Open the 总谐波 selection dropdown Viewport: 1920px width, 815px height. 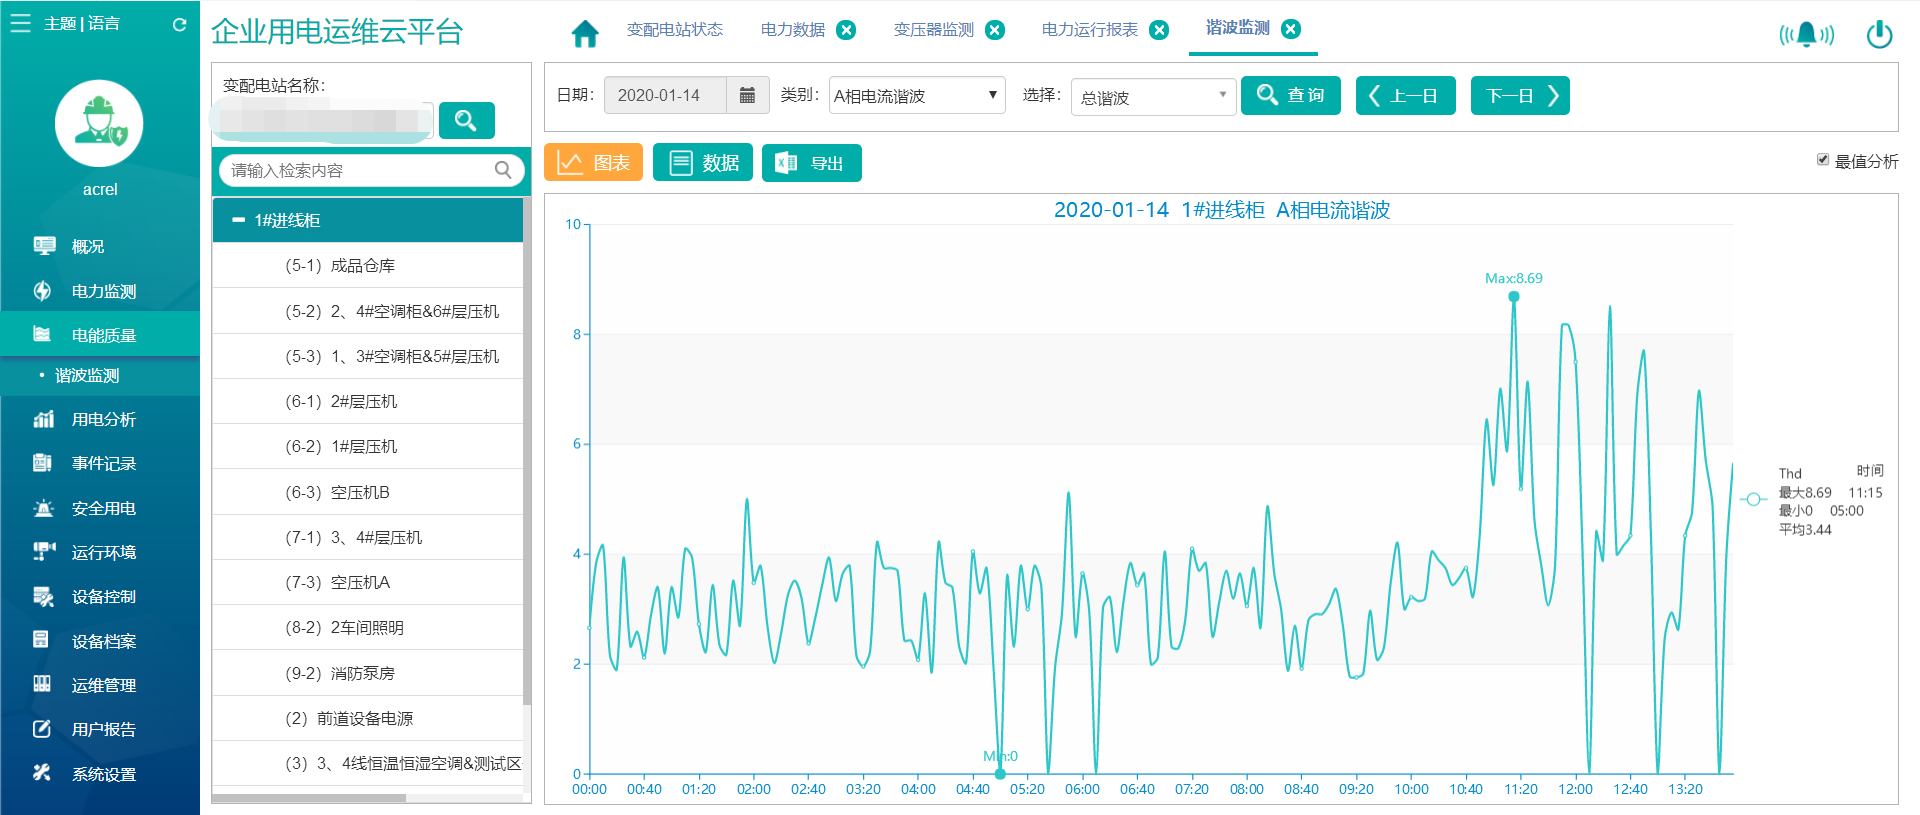[x=1153, y=97]
